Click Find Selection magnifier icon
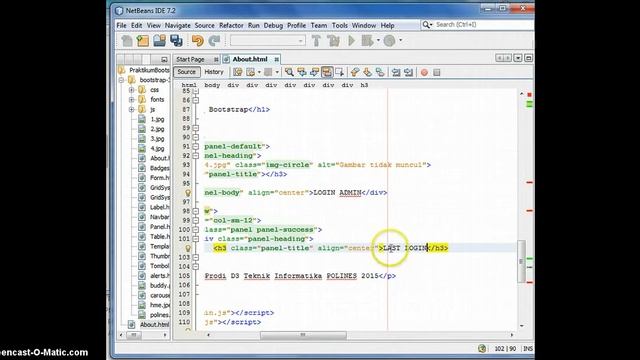The height and width of the screenshot is (360, 640). coord(289,72)
